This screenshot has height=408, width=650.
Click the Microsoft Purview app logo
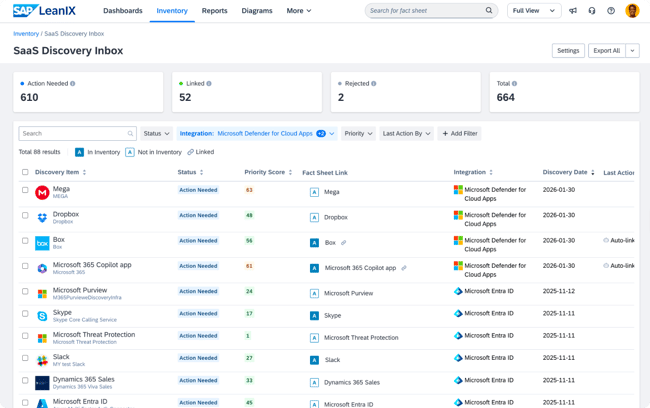point(42,294)
